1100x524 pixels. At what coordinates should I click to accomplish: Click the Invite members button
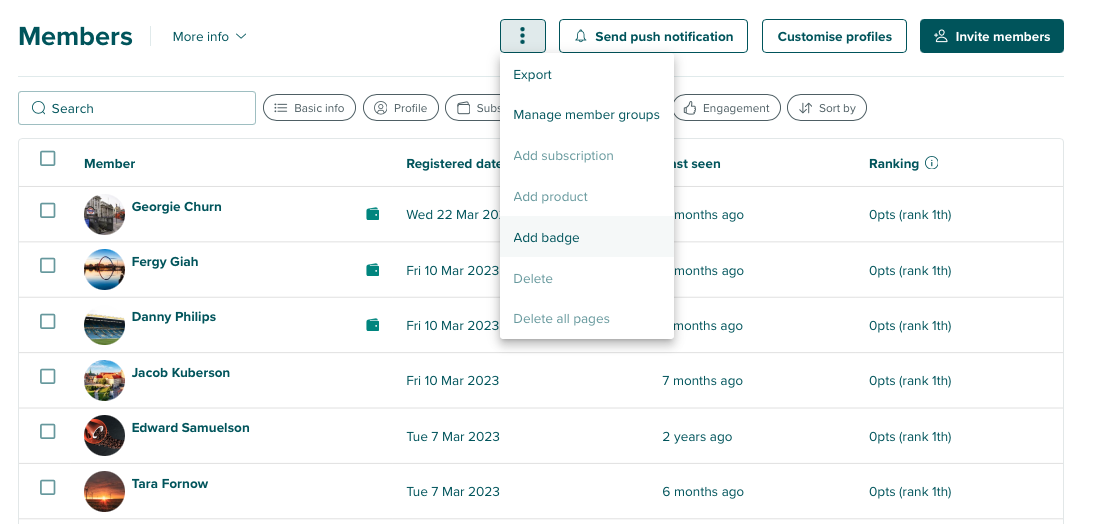click(x=991, y=36)
